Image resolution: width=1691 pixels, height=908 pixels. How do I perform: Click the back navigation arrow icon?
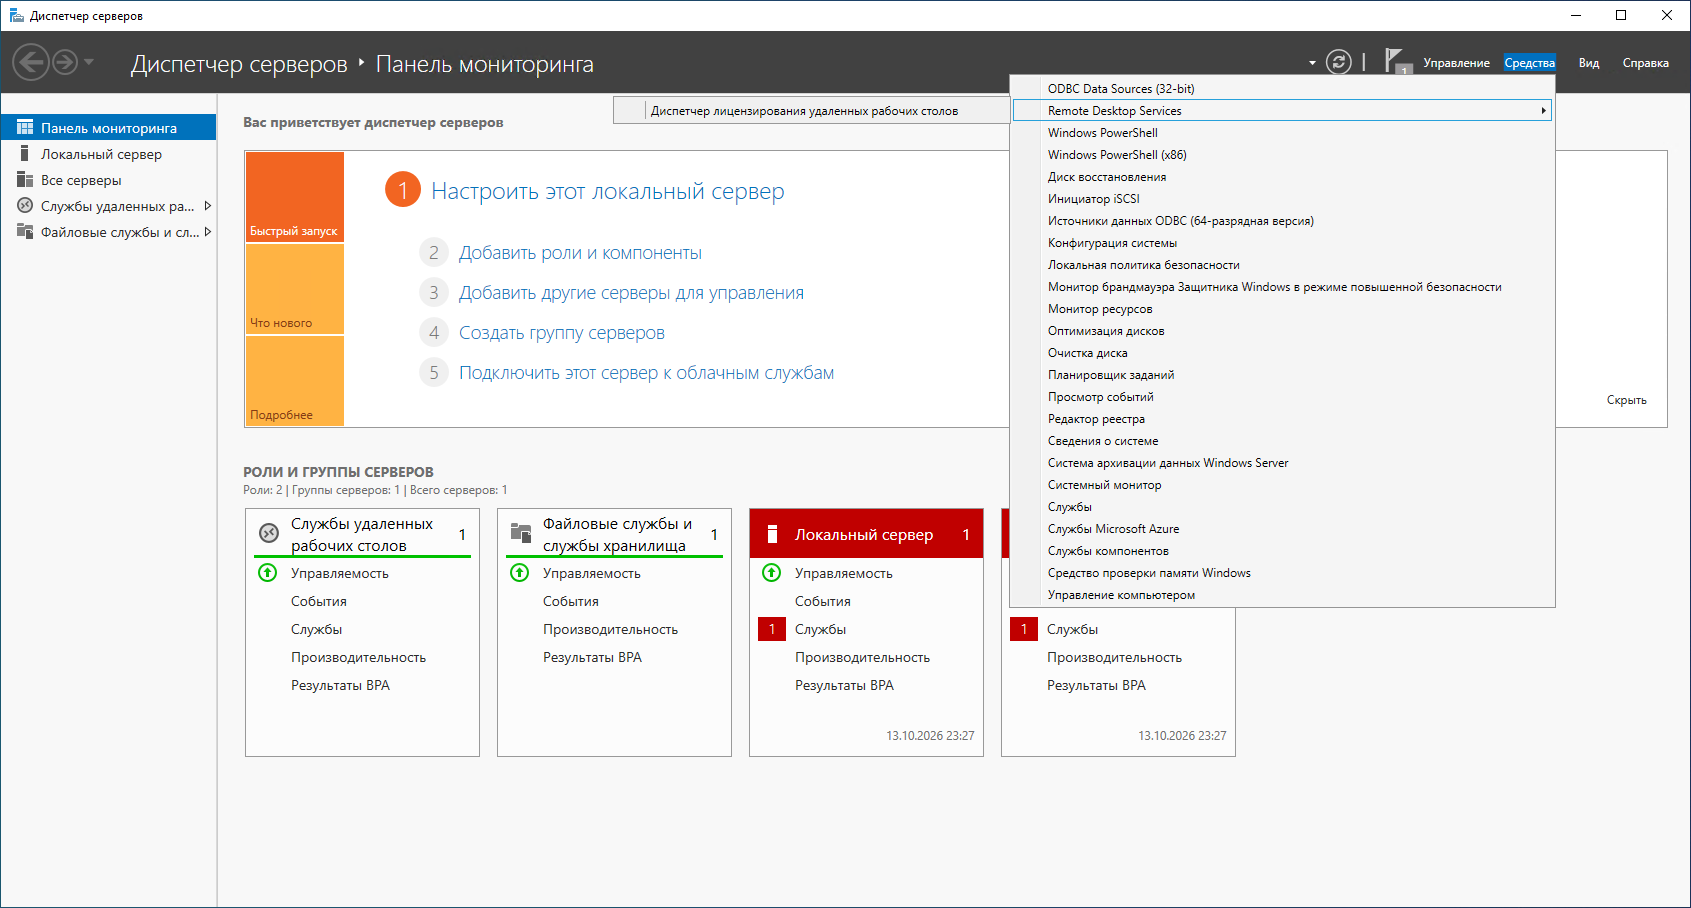click(31, 62)
